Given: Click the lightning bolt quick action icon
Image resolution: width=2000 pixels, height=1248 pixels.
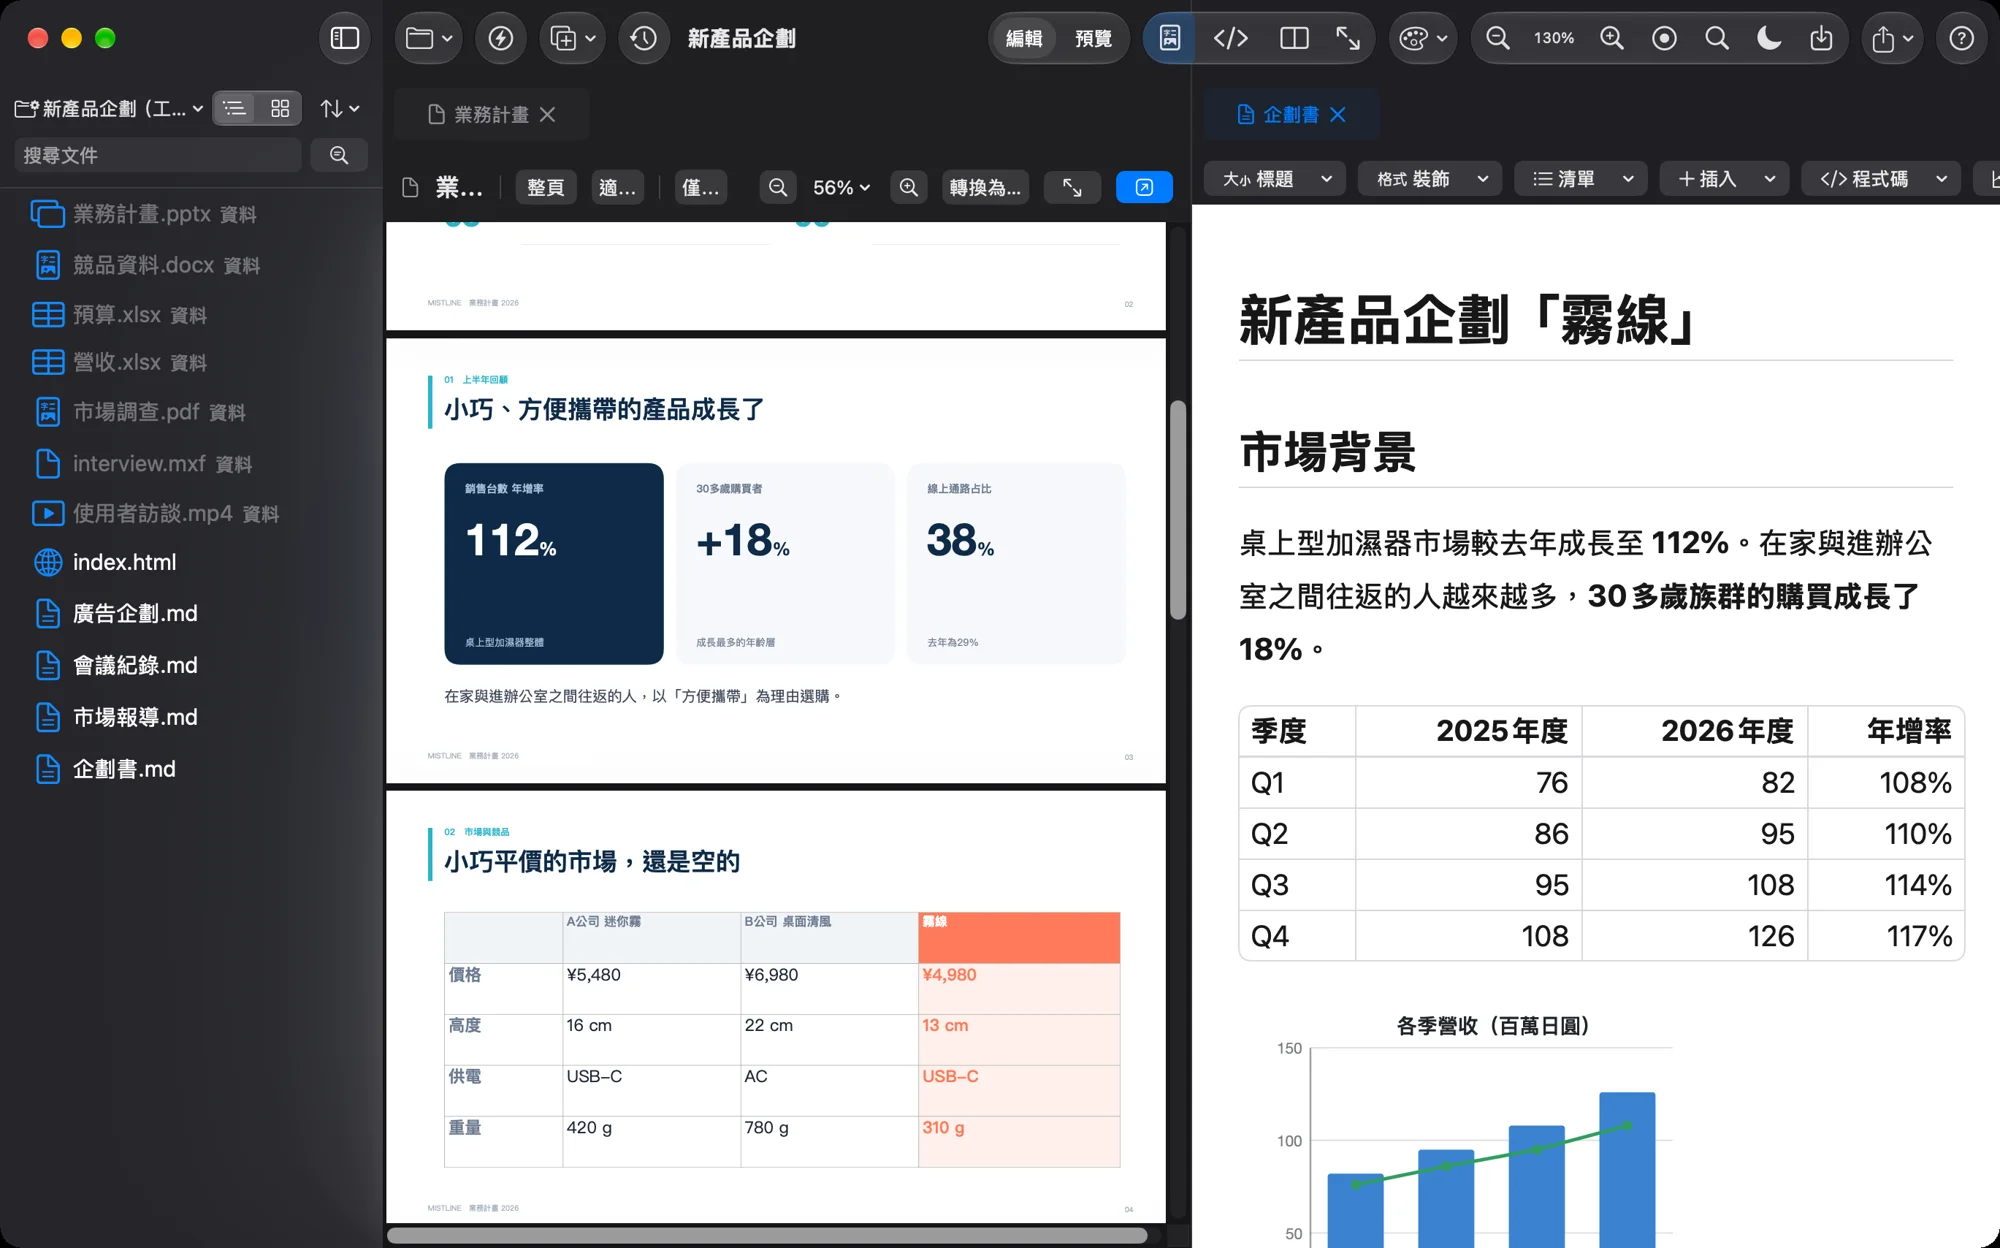Looking at the screenshot, I should click(x=501, y=38).
